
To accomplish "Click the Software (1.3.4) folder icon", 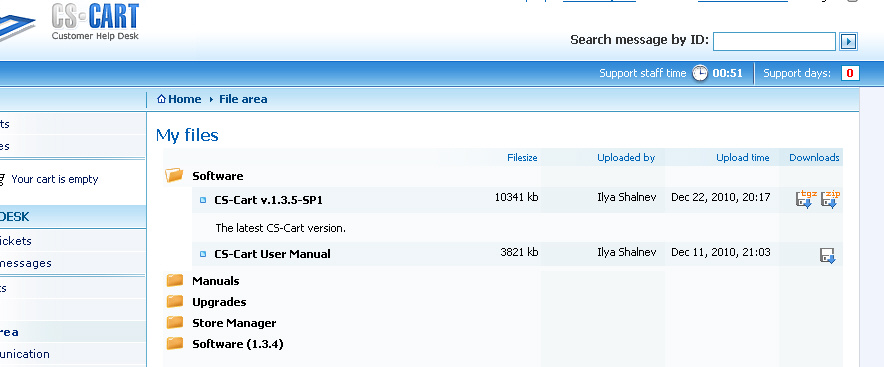I will point(175,343).
